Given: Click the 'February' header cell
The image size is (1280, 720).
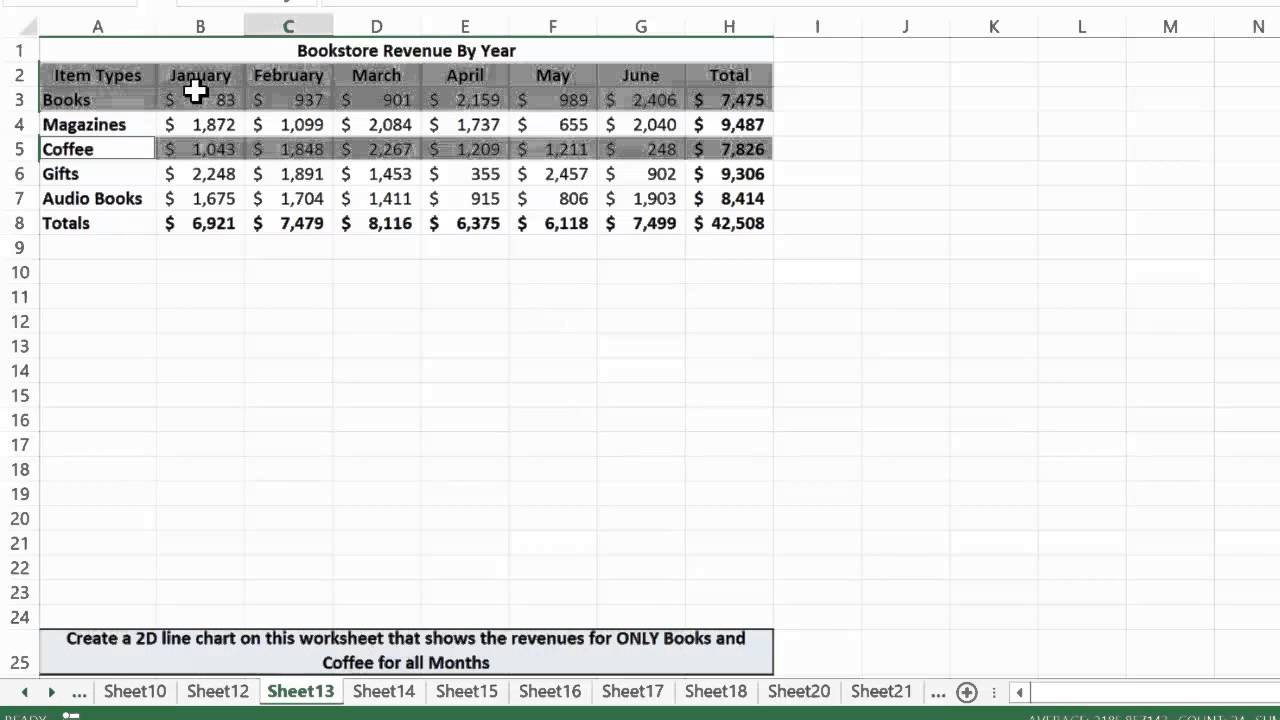Looking at the screenshot, I should 288,75.
